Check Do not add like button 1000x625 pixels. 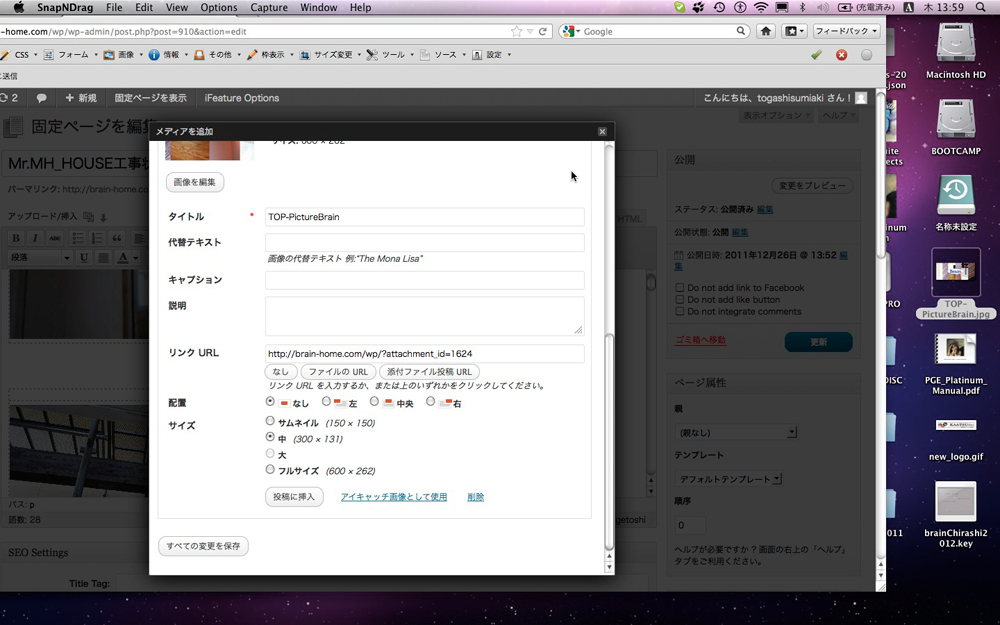pos(679,300)
